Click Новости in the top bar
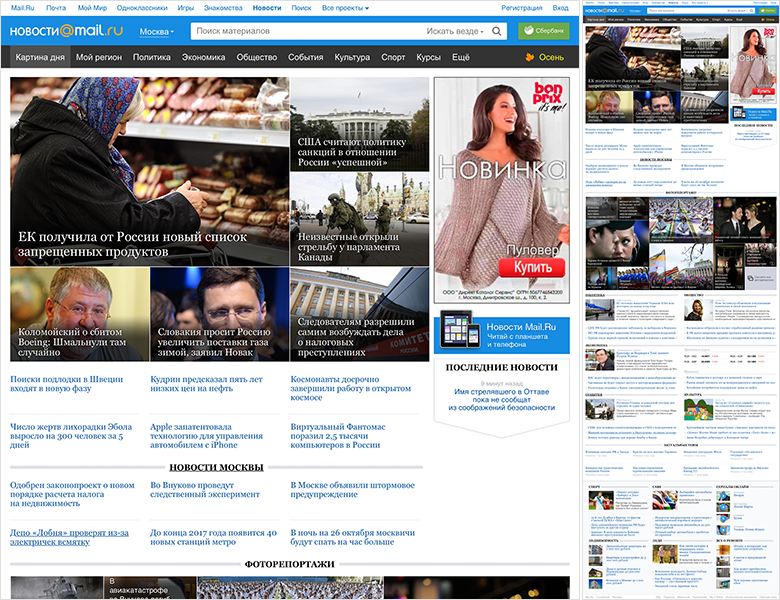This screenshot has height=600, width=780. pyautogui.click(x=267, y=8)
